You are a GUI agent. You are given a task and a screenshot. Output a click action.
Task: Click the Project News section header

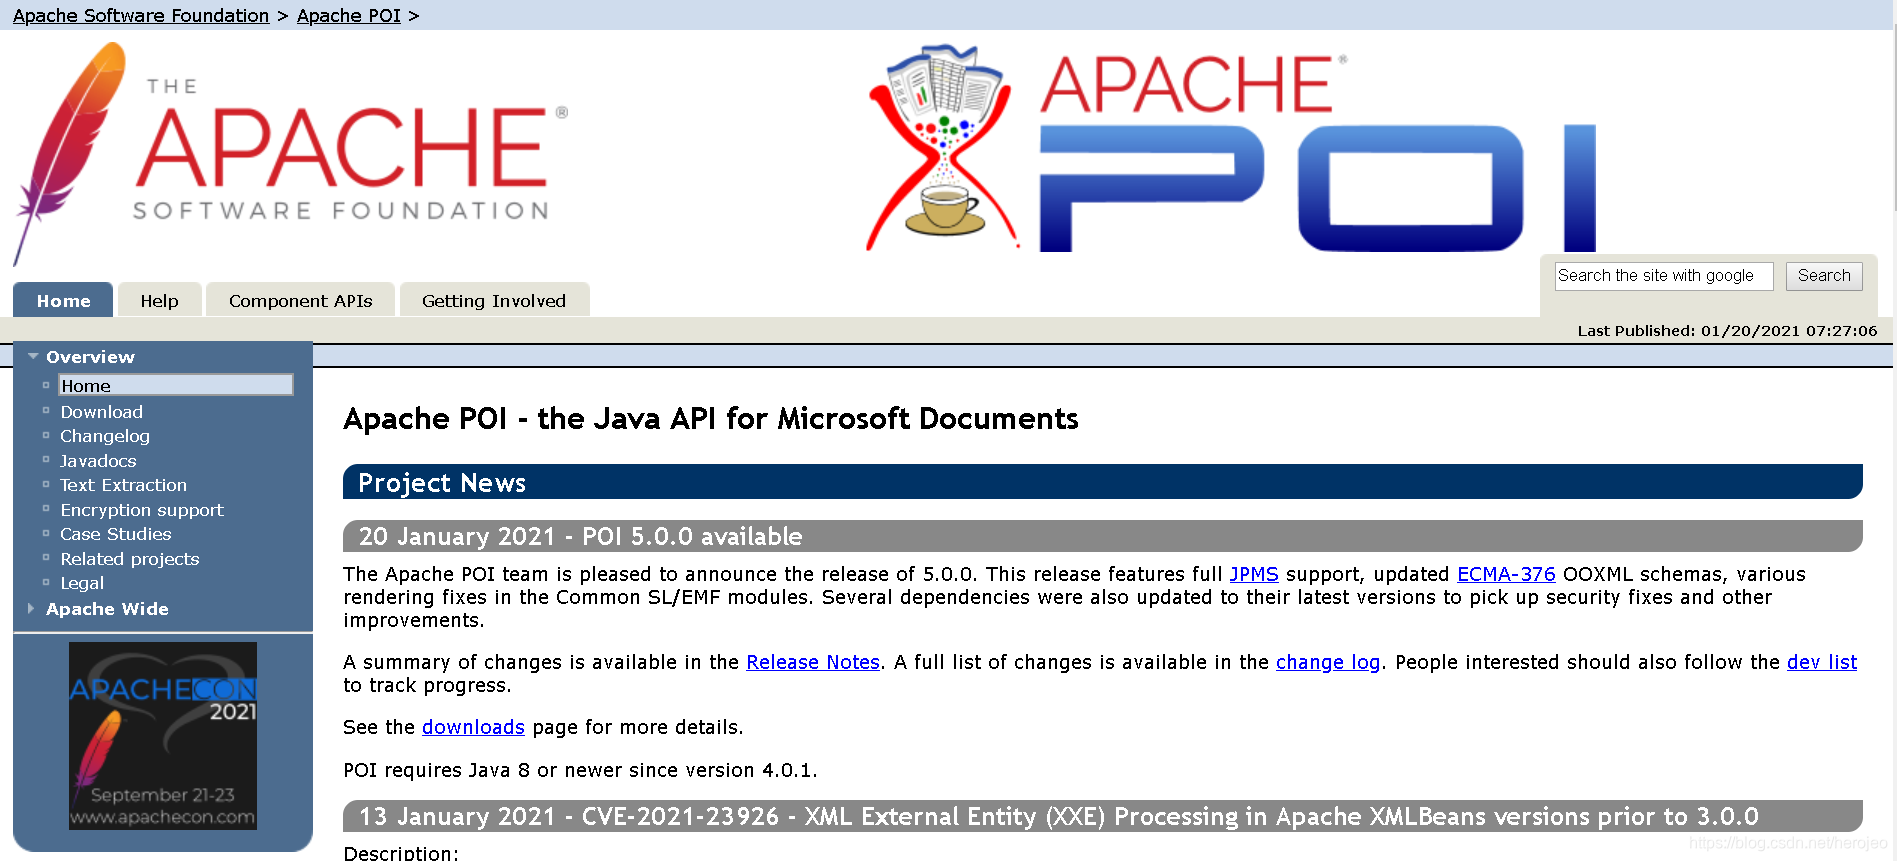[1103, 482]
